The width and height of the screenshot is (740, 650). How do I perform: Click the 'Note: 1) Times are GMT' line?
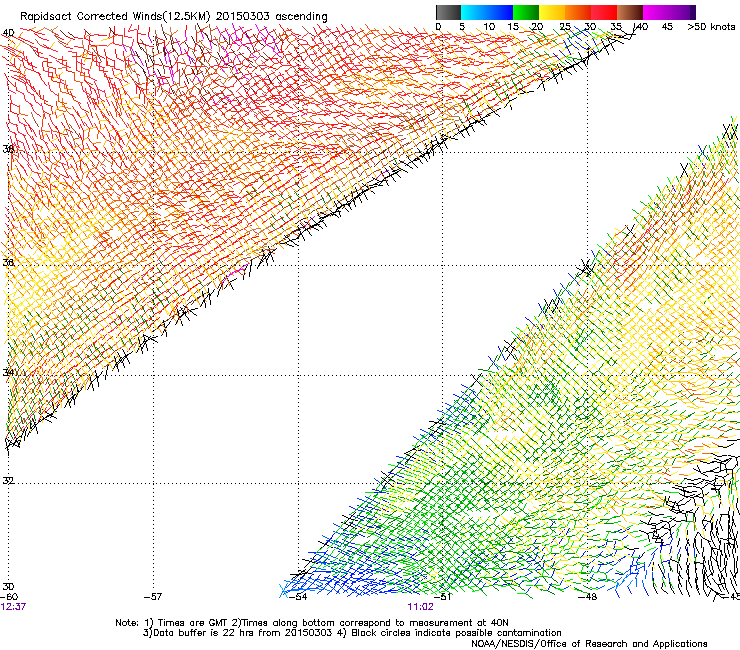point(312,623)
